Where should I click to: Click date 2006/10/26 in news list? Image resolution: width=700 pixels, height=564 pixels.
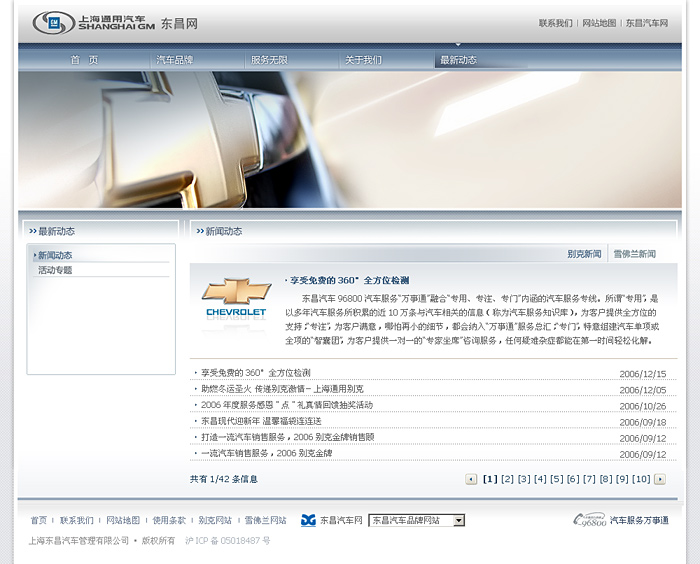point(643,406)
